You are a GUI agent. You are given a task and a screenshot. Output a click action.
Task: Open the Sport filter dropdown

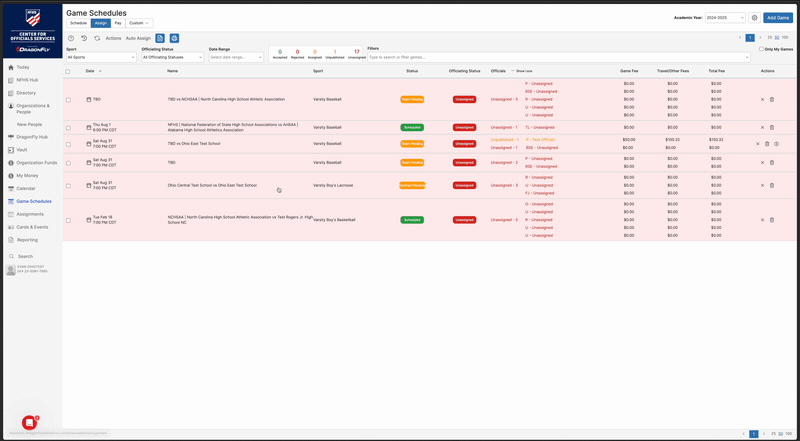pyautogui.click(x=101, y=57)
